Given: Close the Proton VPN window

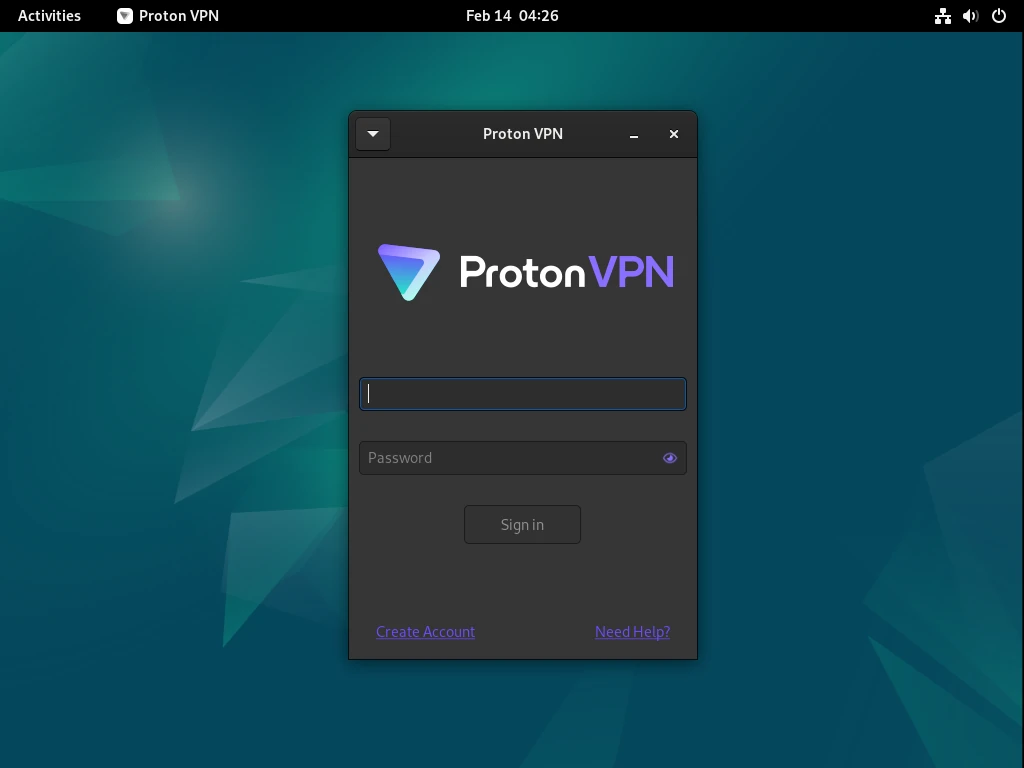Looking at the screenshot, I should [674, 134].
